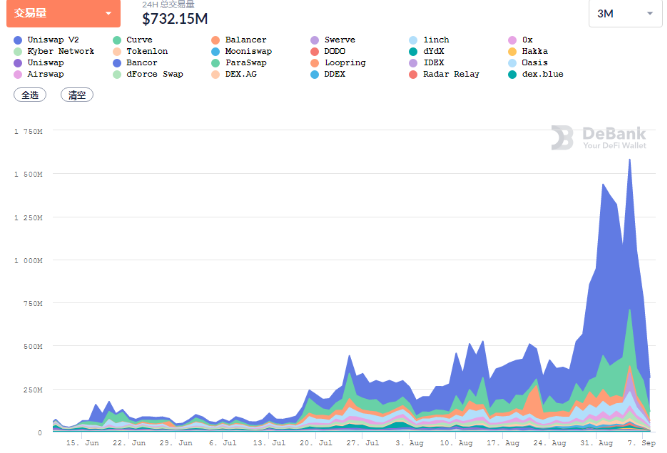Click the Airswap legend dot
The width and height of the screenshot is (667, 453).
[x=18, y=74]
